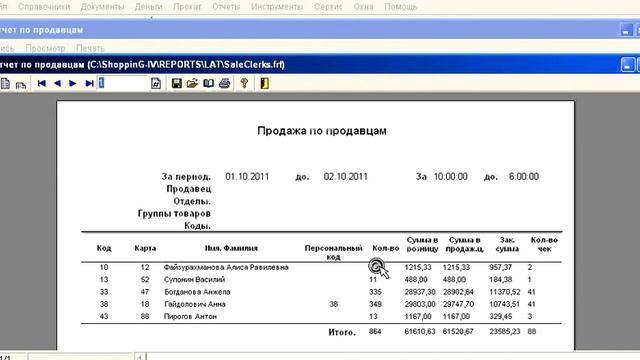Click the Зак. сумма column header
This screenshot has height=360, width=640.
[x=507, y=244]
